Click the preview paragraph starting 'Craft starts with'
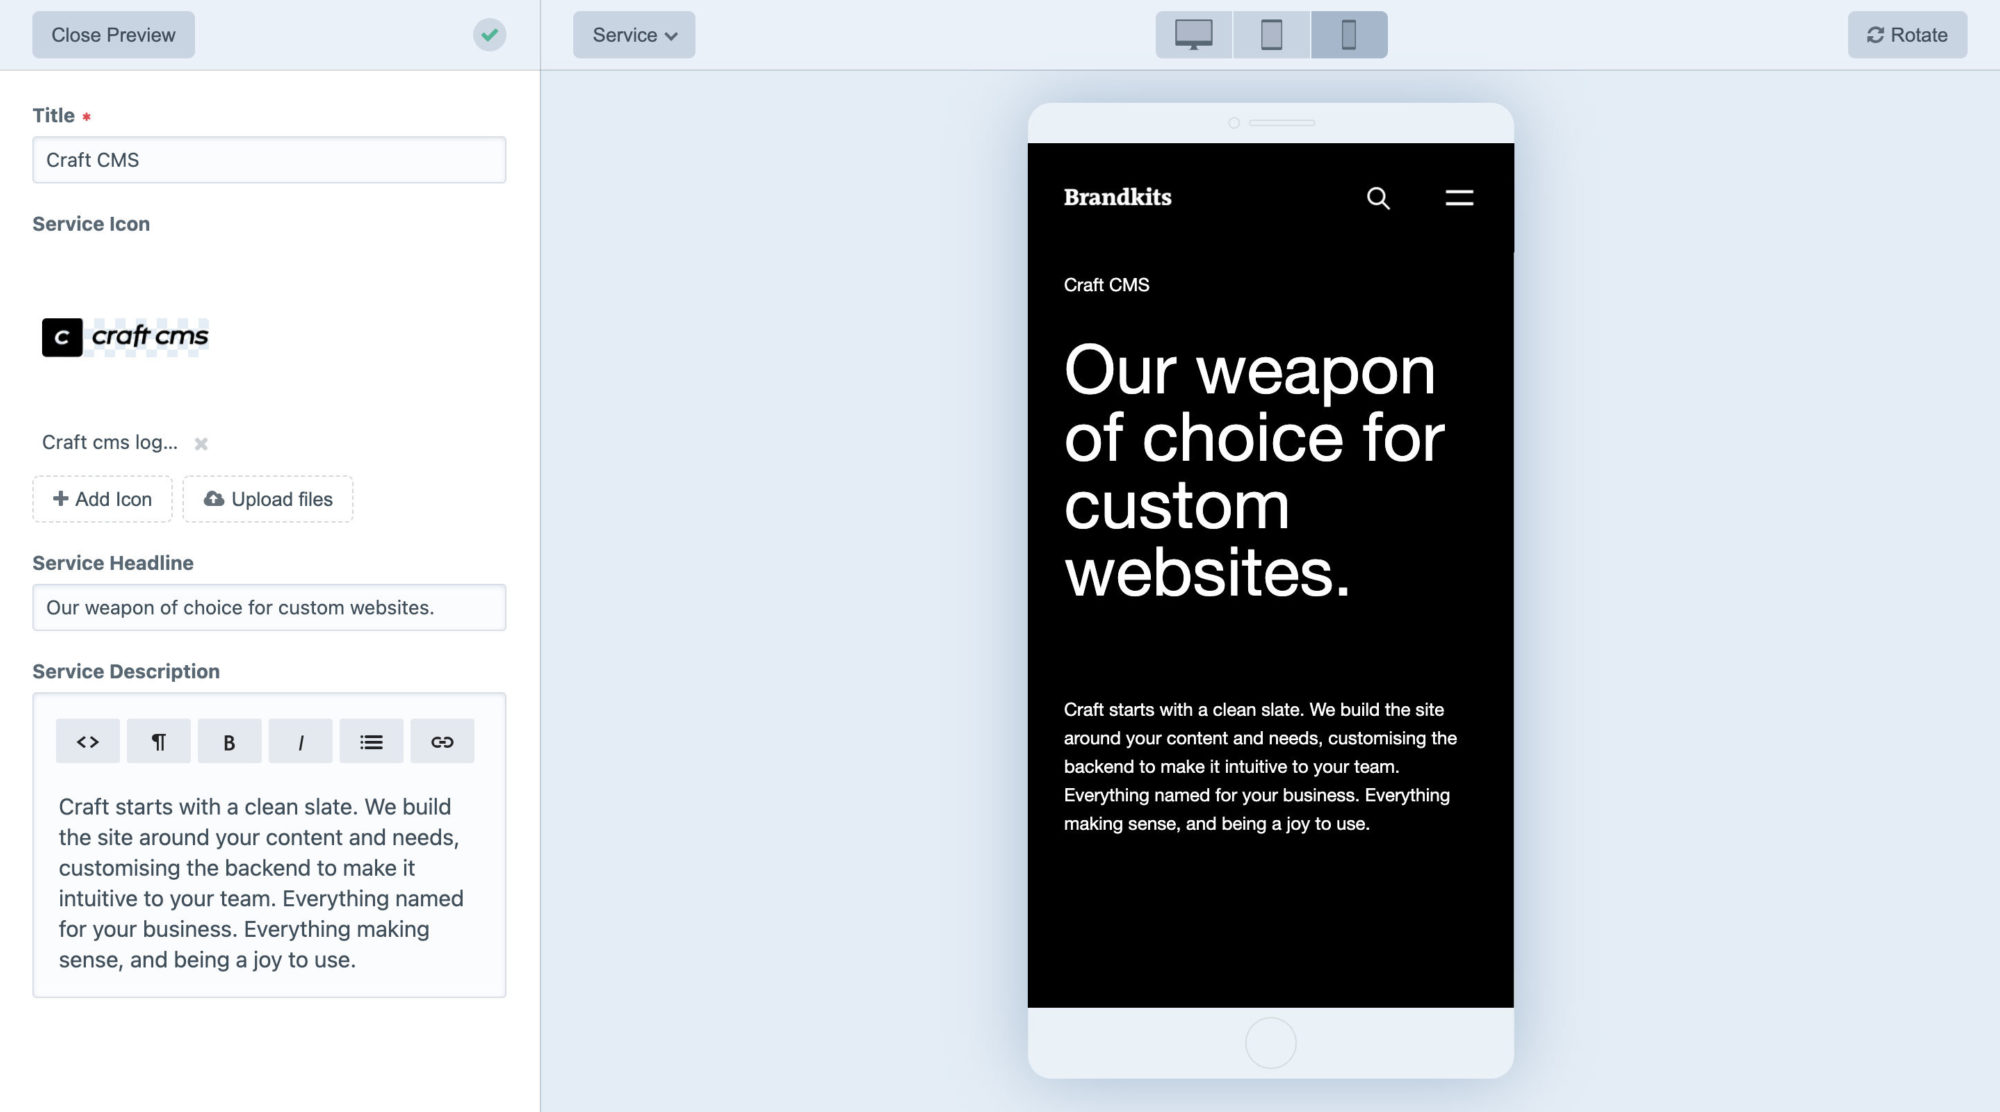This screenshot has height=1112, width=2000. click(x=1260, y=767)
